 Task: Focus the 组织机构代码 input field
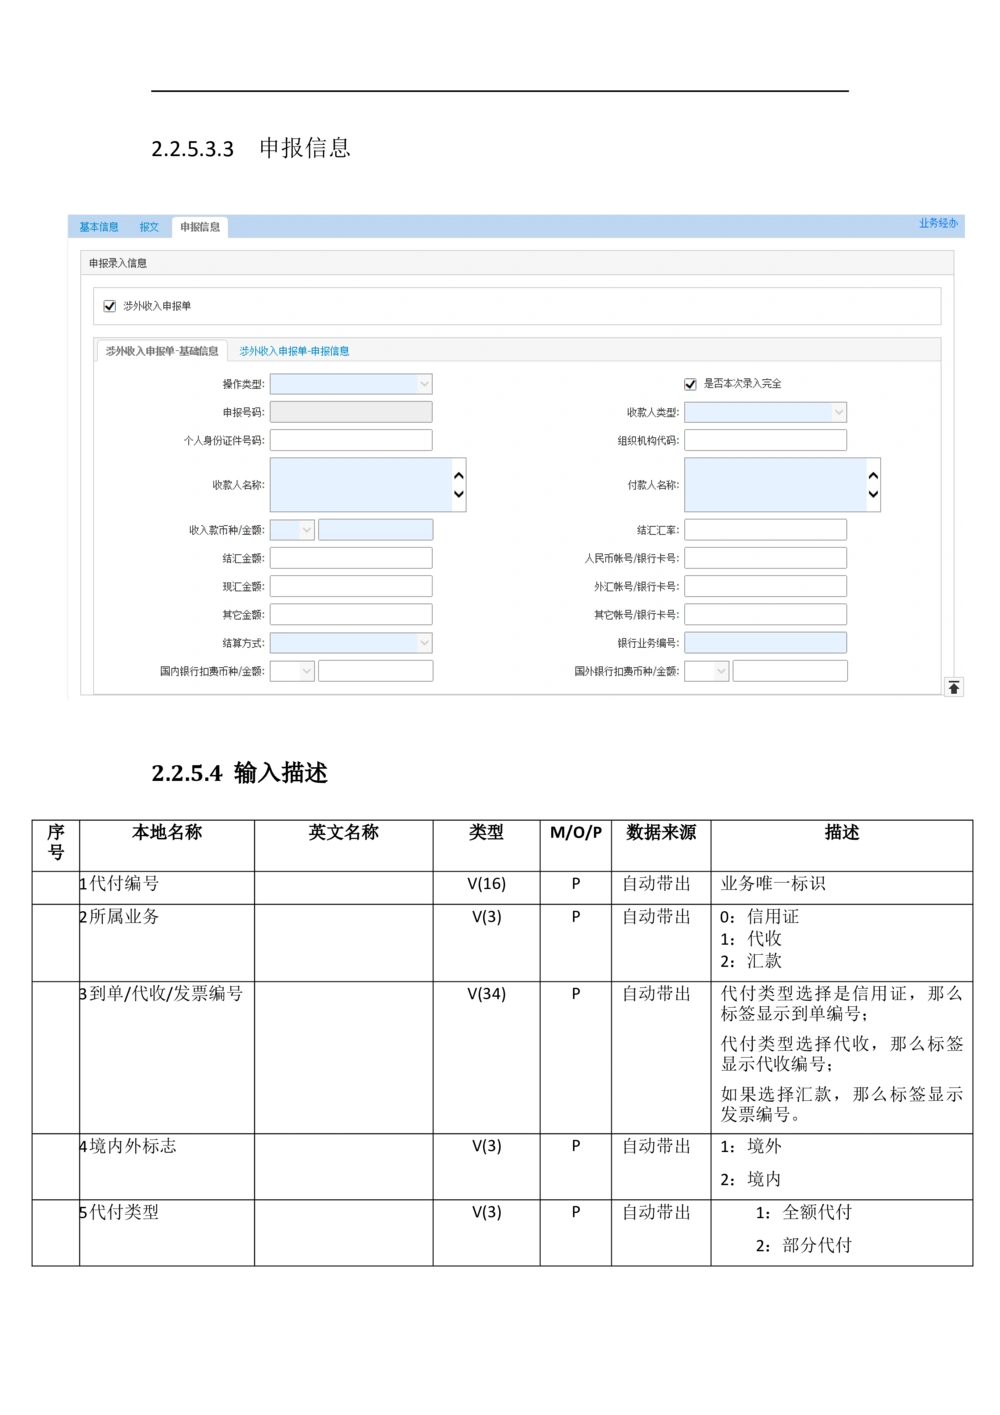[765, 440]
